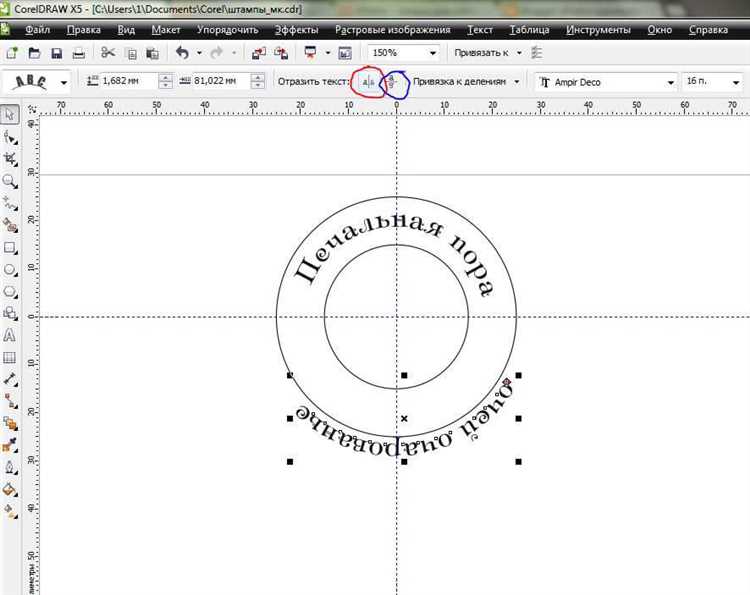Click the Save disk icon
Image resolution: width=750 pixels, height=595 pixels.
[56, 52]
